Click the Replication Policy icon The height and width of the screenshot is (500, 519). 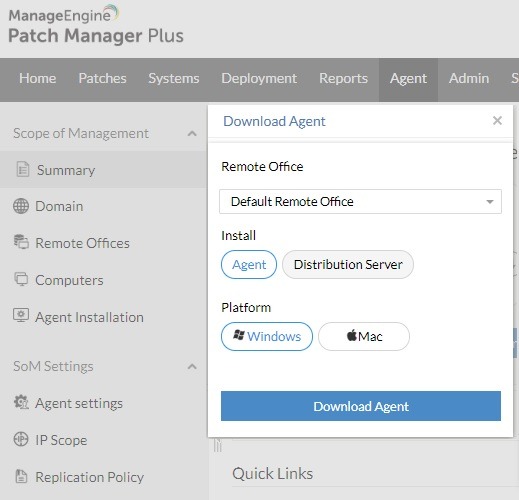coord(21,476)
